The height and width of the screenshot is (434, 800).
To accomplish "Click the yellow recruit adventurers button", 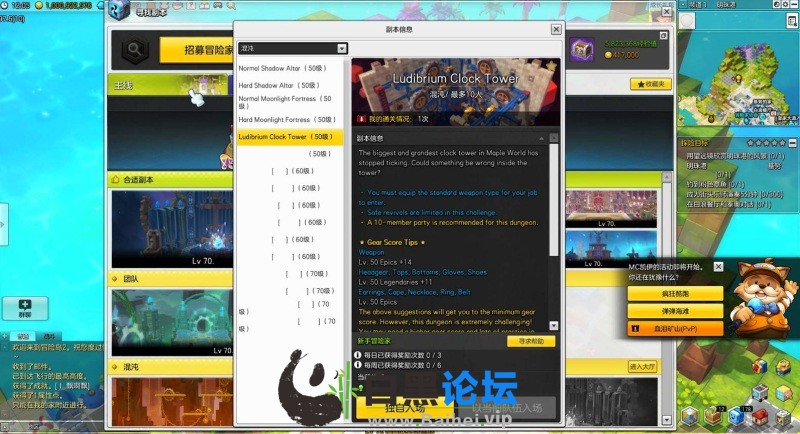I will tap(197, 50).
